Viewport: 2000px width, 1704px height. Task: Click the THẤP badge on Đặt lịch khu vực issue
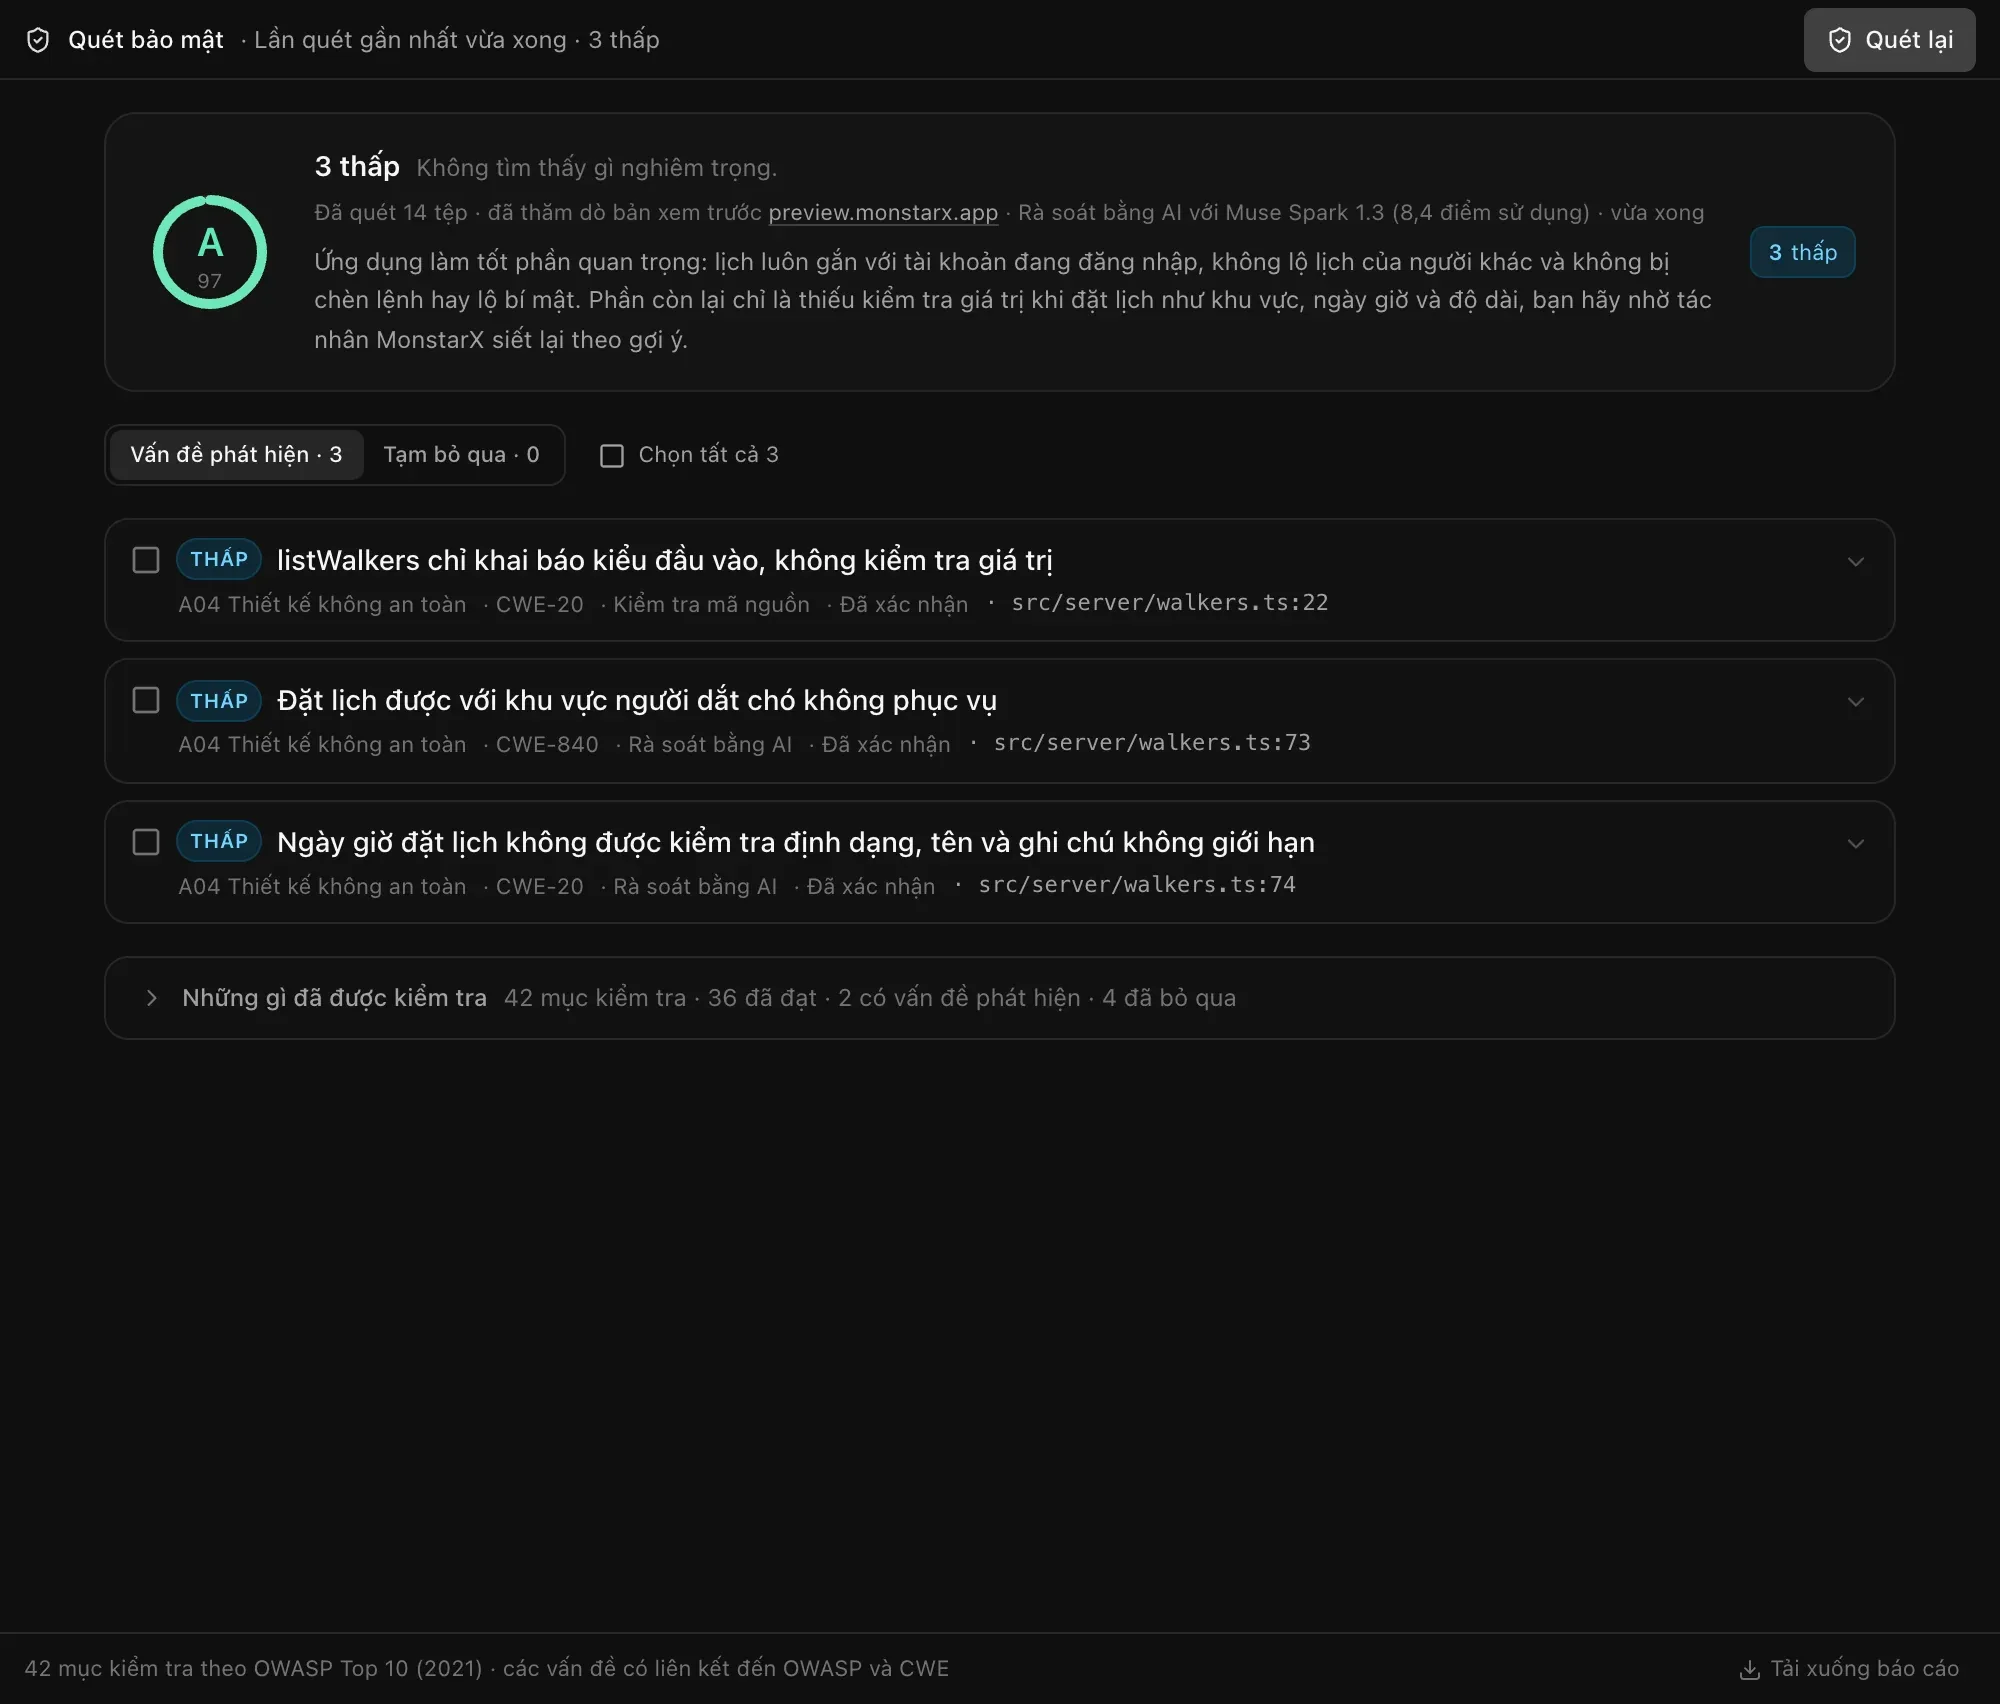point(219,700)
